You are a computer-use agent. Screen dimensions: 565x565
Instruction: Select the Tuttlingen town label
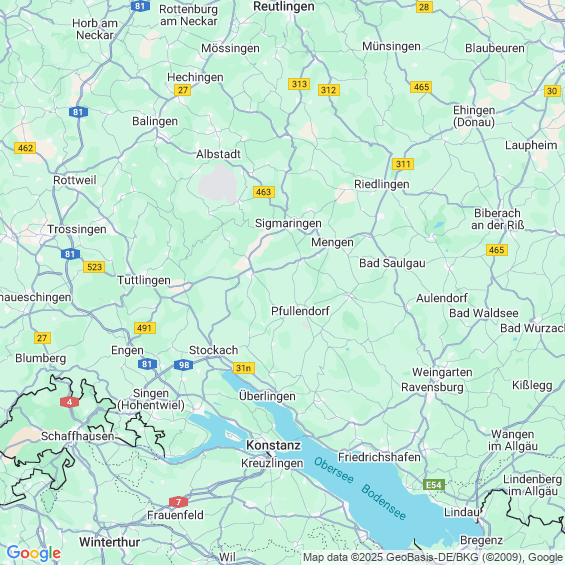coord(144,280)
